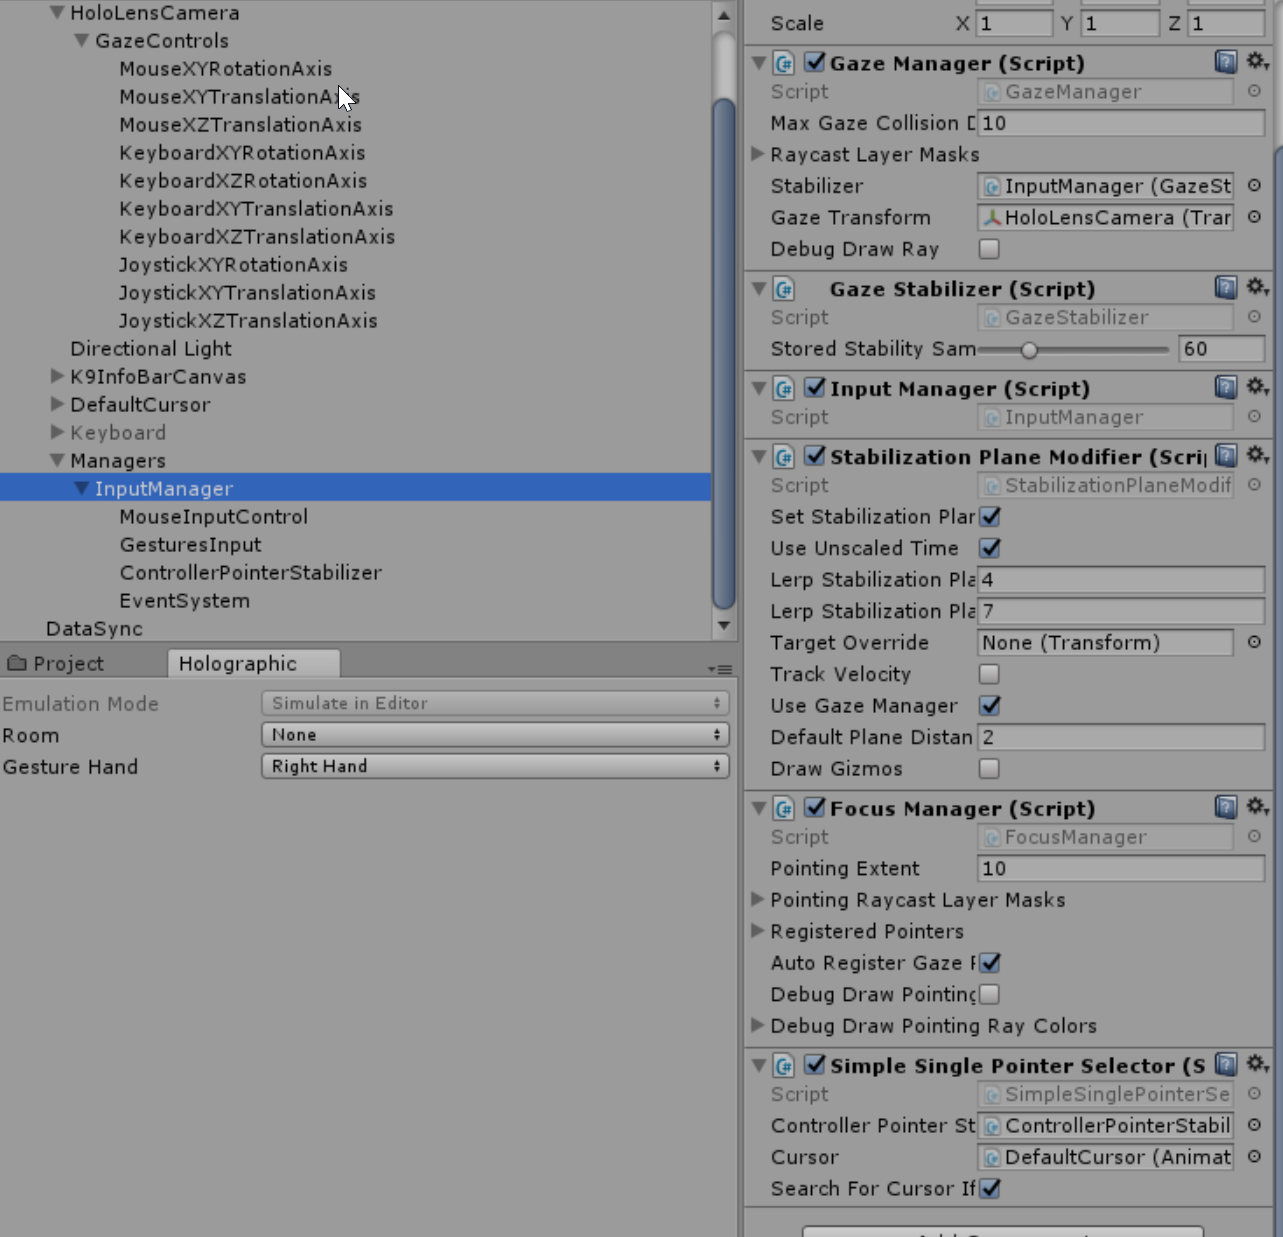Open the Room dropdown
The width and height of the screenshot is (1283, 1237).
tap(494, 735)
